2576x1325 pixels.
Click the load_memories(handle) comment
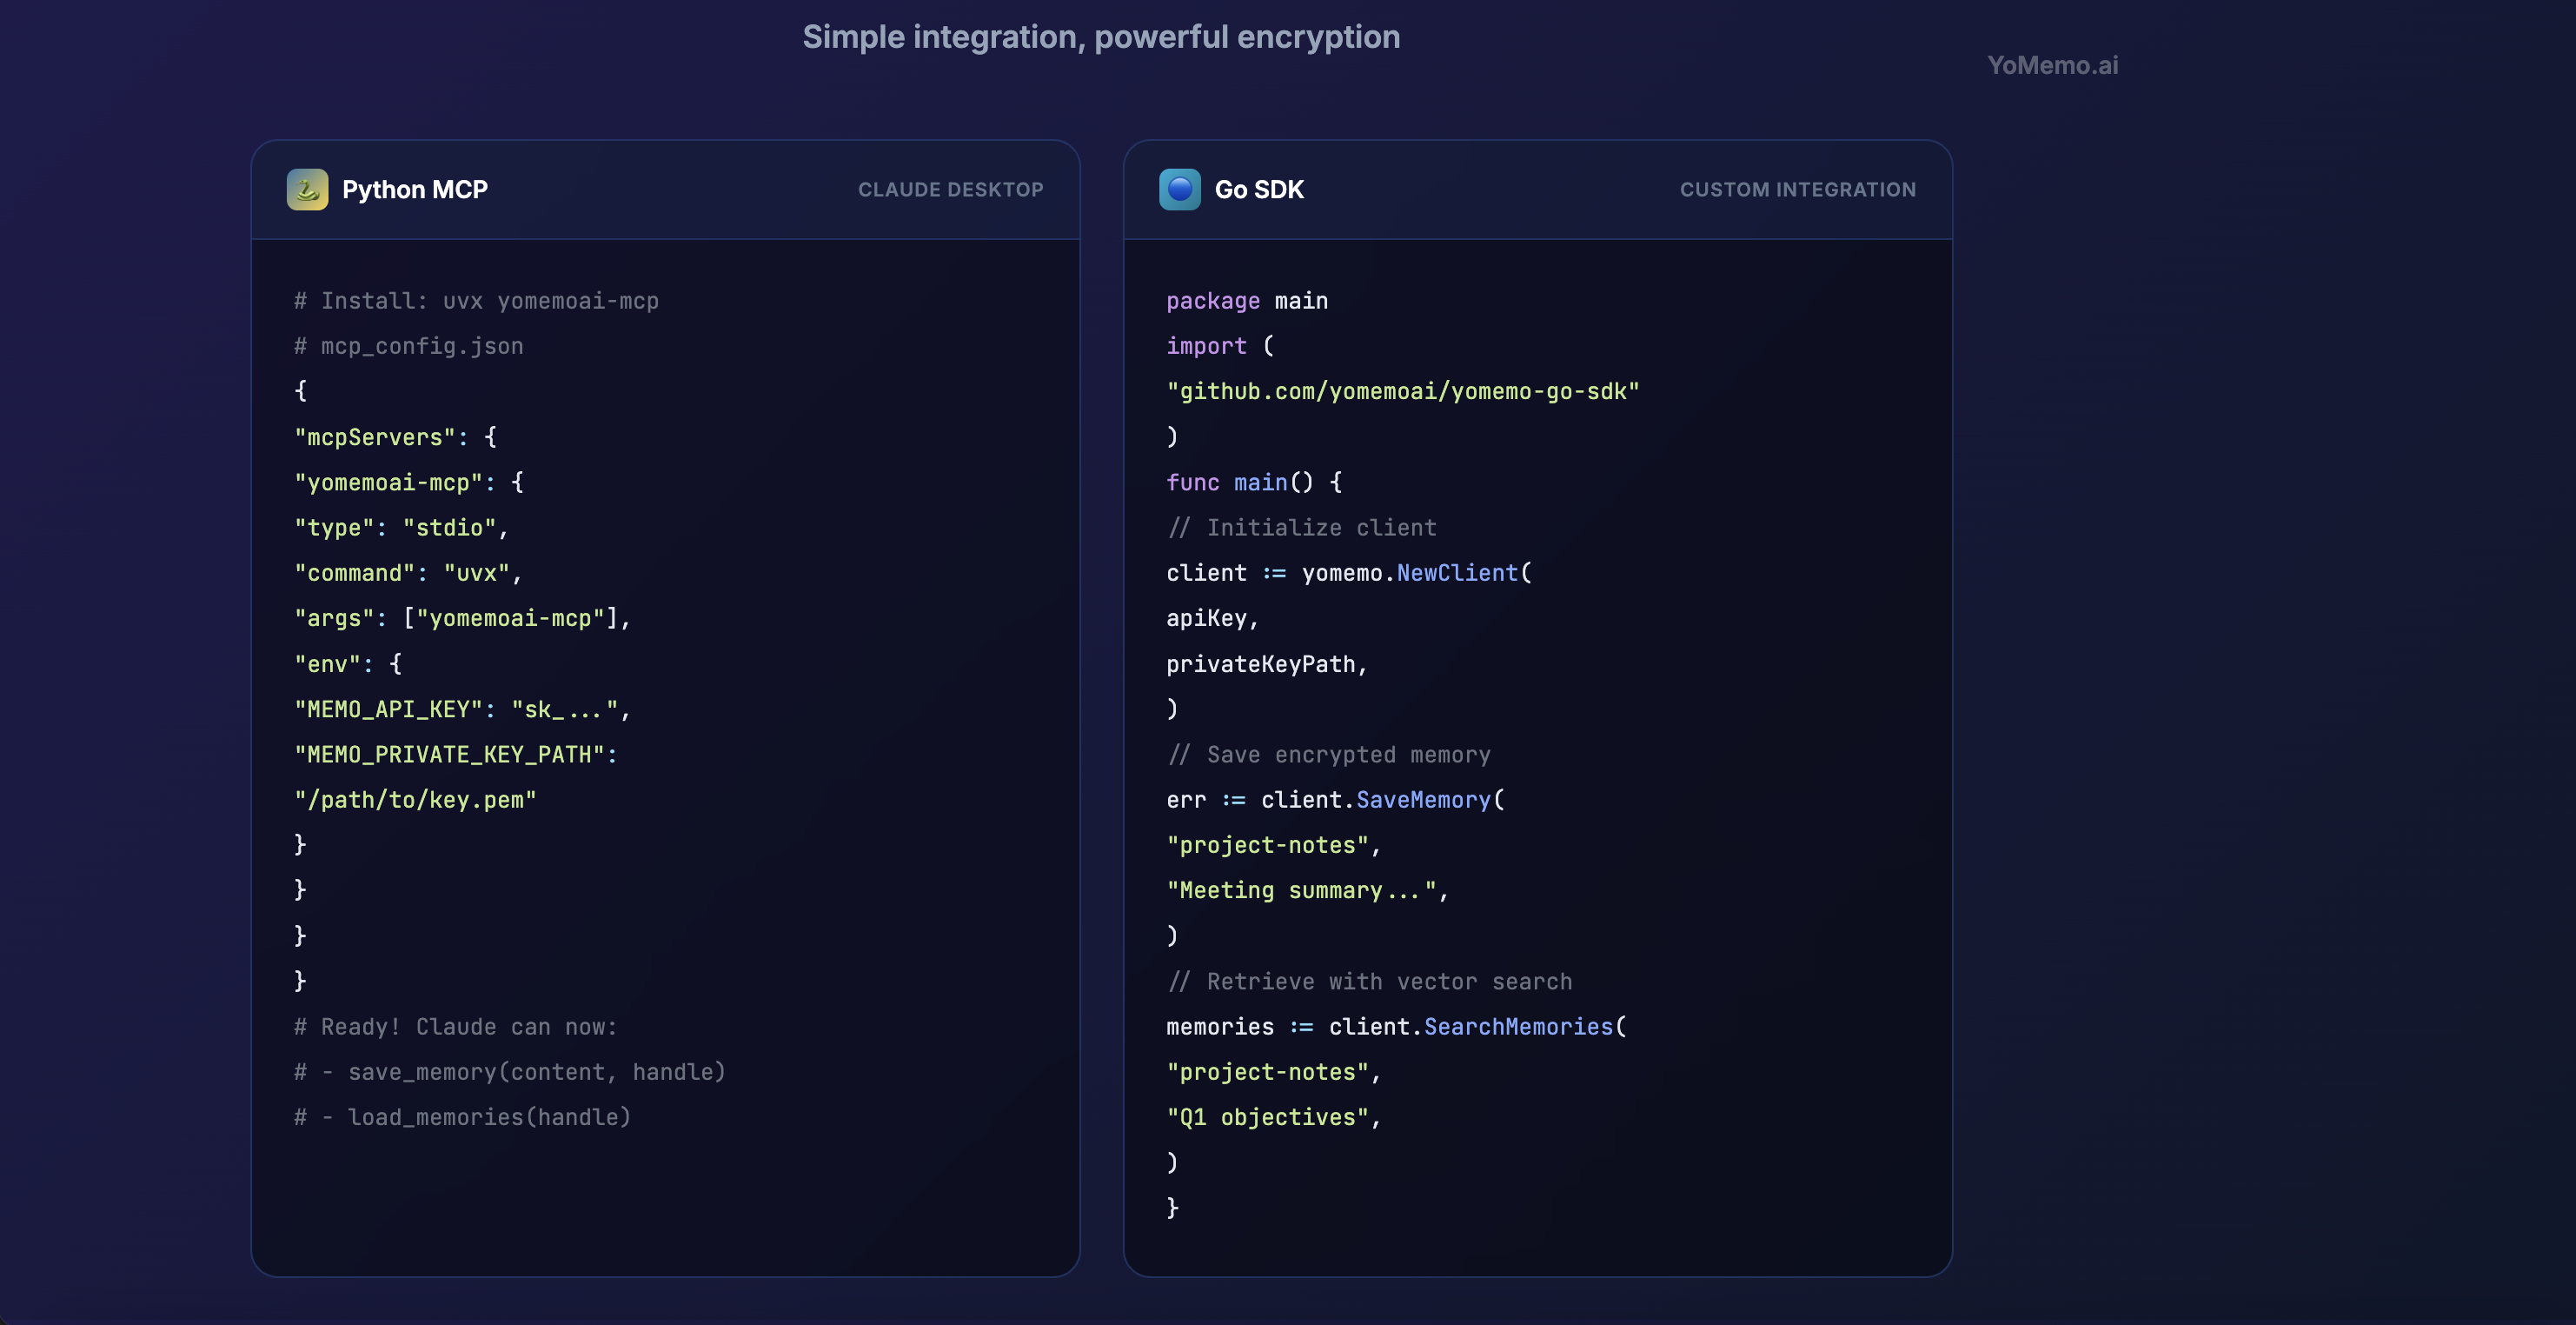point(488,1117)
